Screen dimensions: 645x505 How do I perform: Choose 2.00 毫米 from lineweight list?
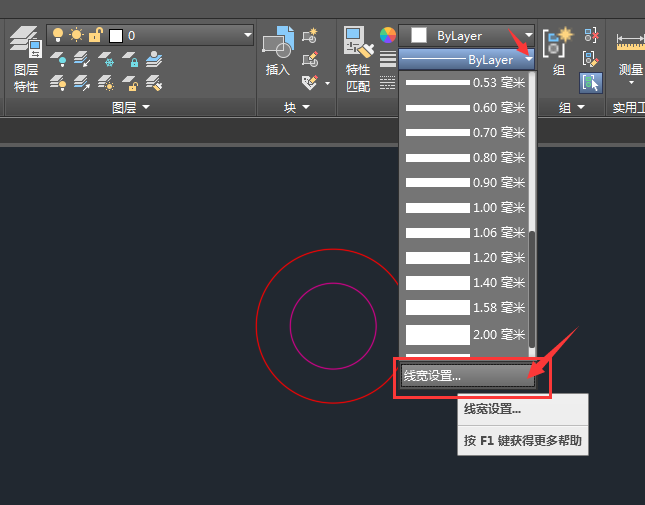[465, 335]
